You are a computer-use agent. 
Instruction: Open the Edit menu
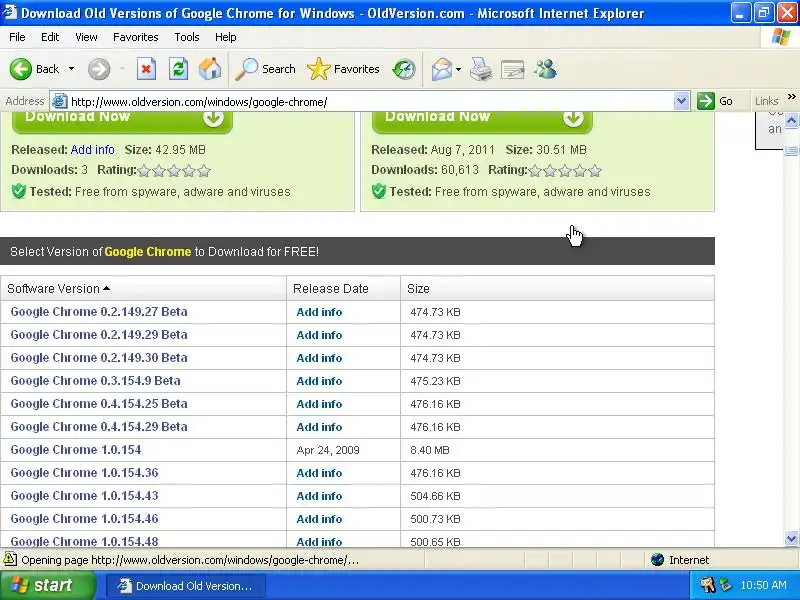point(50,37)
